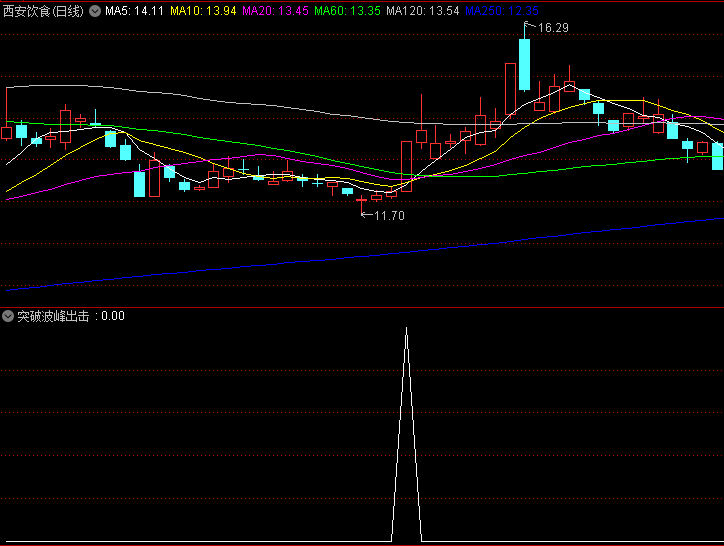The height and width of the screenshot is (546, 724).
Task: Expand the 突破波峰出击 indicator dropdown icon
Action: pyautogui.click(x=9, y=316)
